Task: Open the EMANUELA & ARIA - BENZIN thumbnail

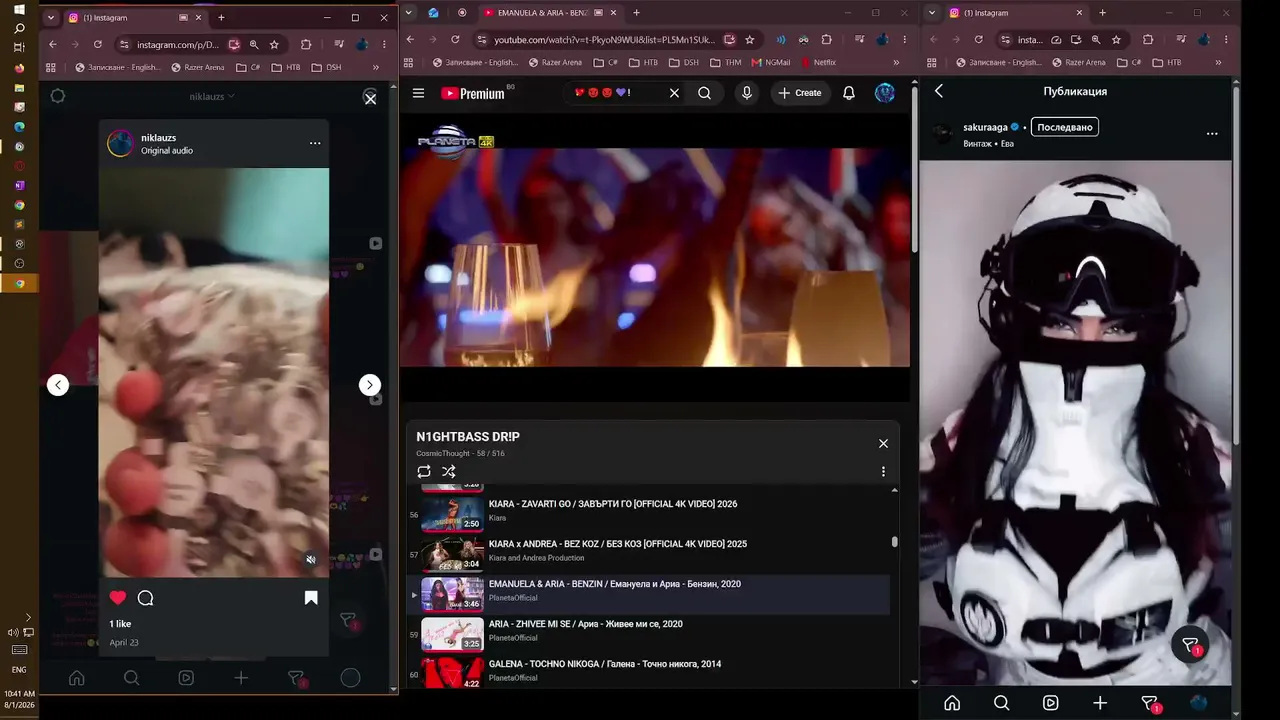Action: click(452, 594)
